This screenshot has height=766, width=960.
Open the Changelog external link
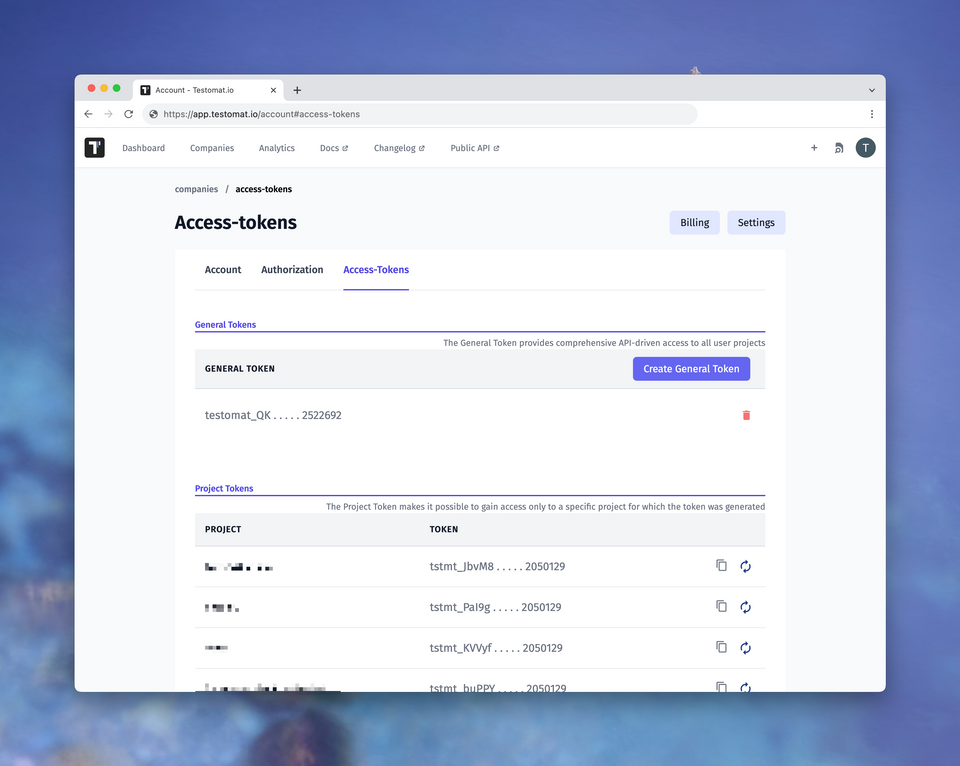399,148
